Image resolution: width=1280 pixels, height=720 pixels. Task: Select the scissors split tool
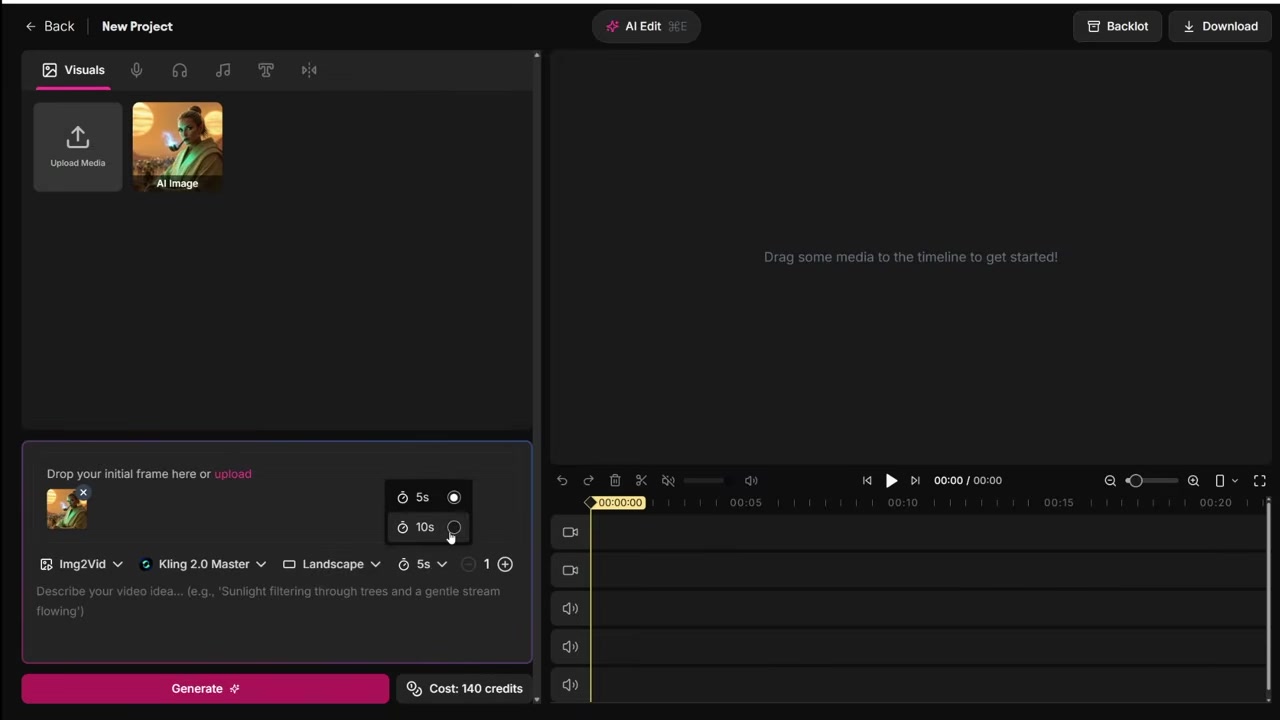642,481
